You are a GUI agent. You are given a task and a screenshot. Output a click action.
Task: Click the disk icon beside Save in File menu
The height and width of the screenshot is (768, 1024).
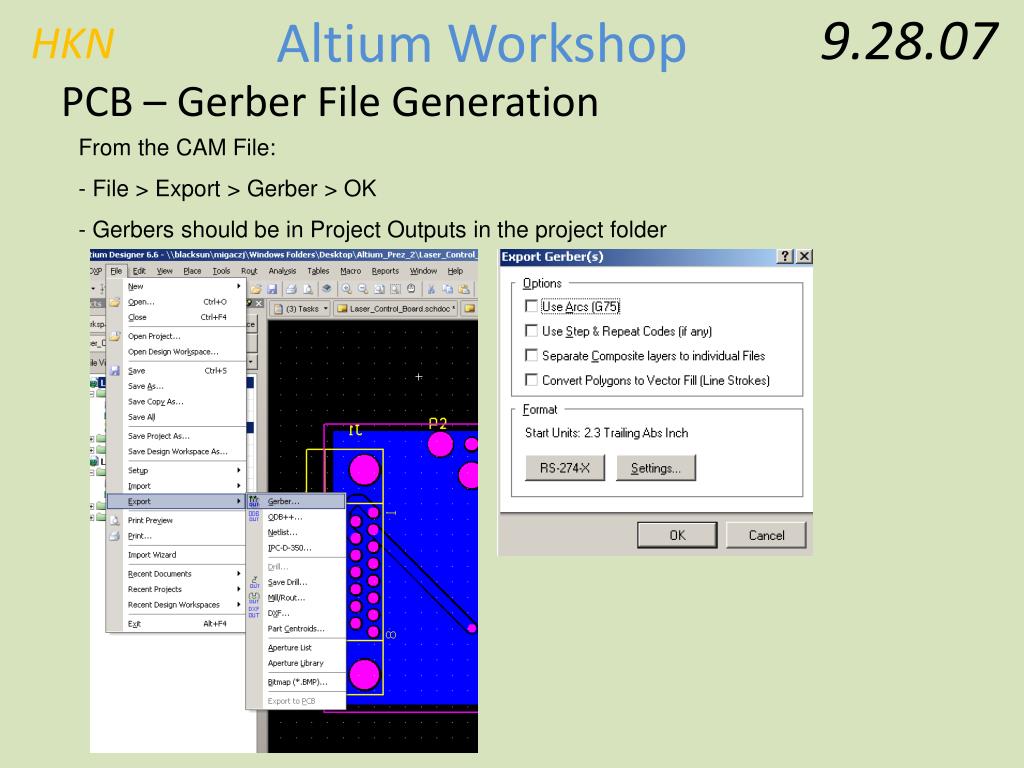coord(114,370)
